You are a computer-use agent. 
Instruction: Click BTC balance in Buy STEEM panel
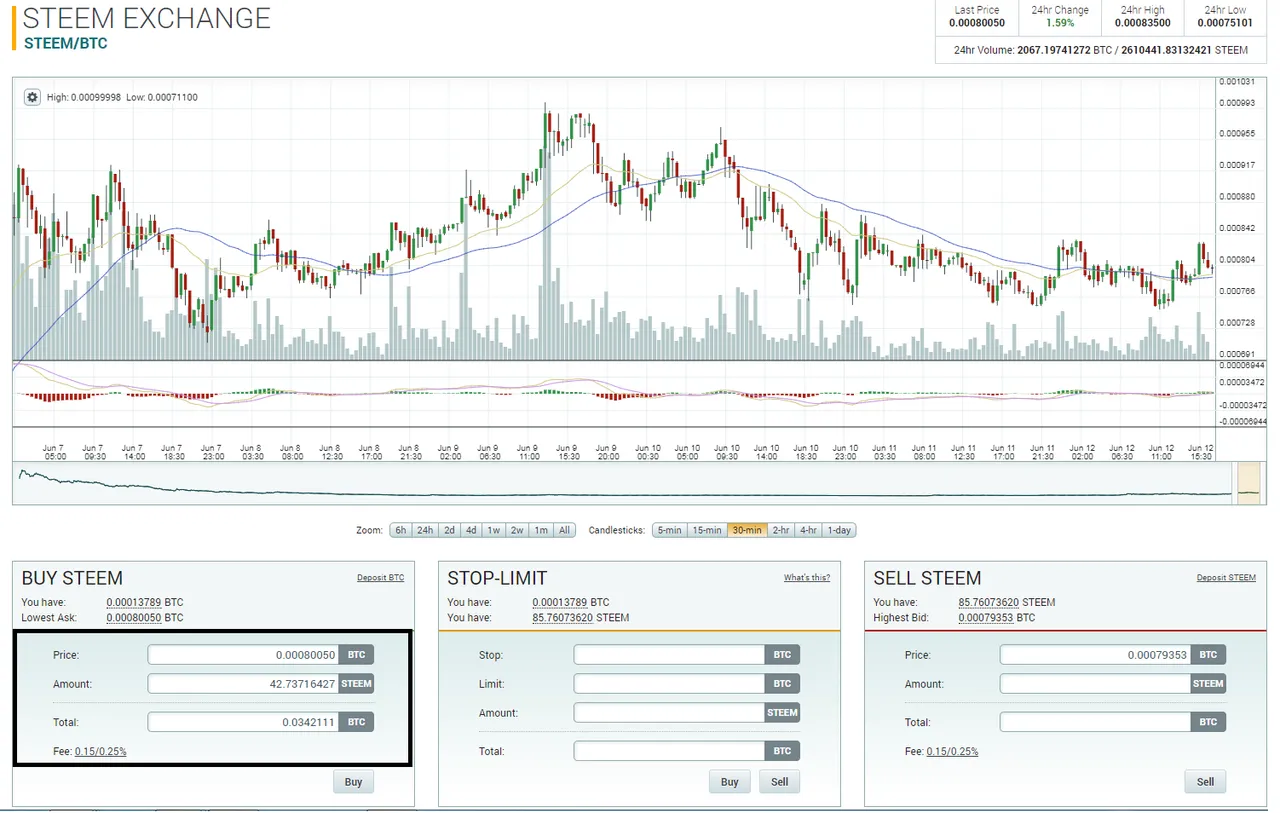point(134,602)
